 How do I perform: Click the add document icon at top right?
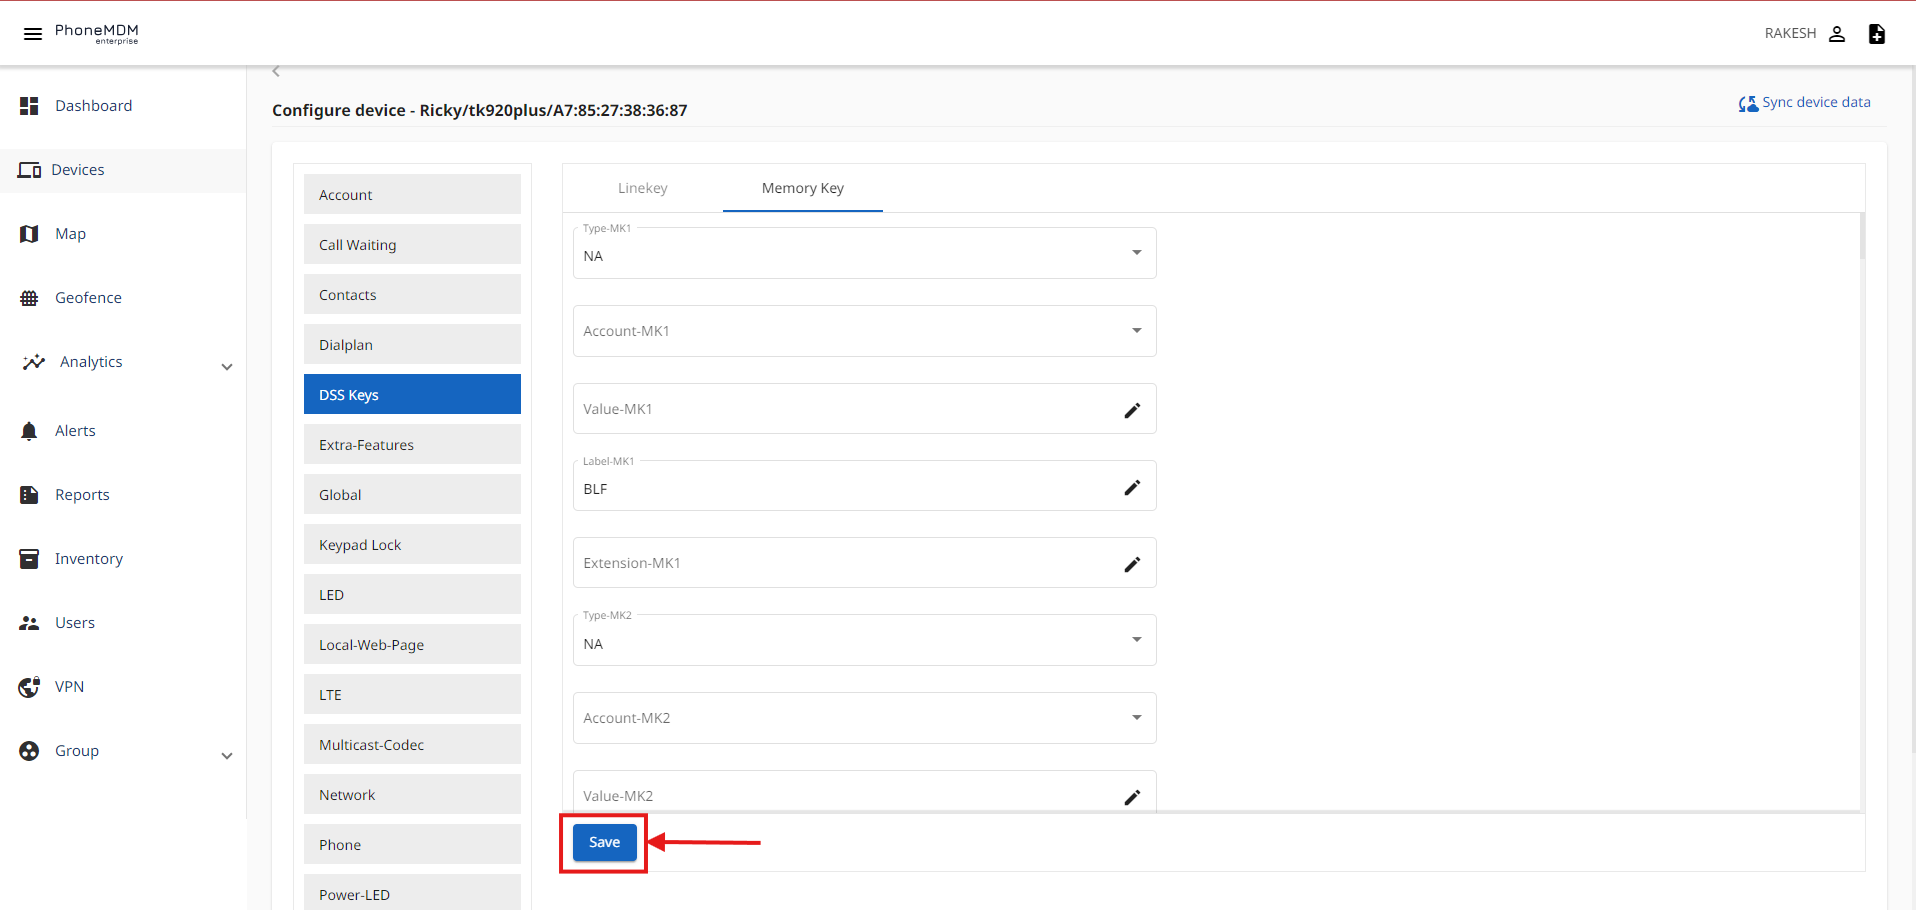pyautogui.click(x=1877, y=34)
